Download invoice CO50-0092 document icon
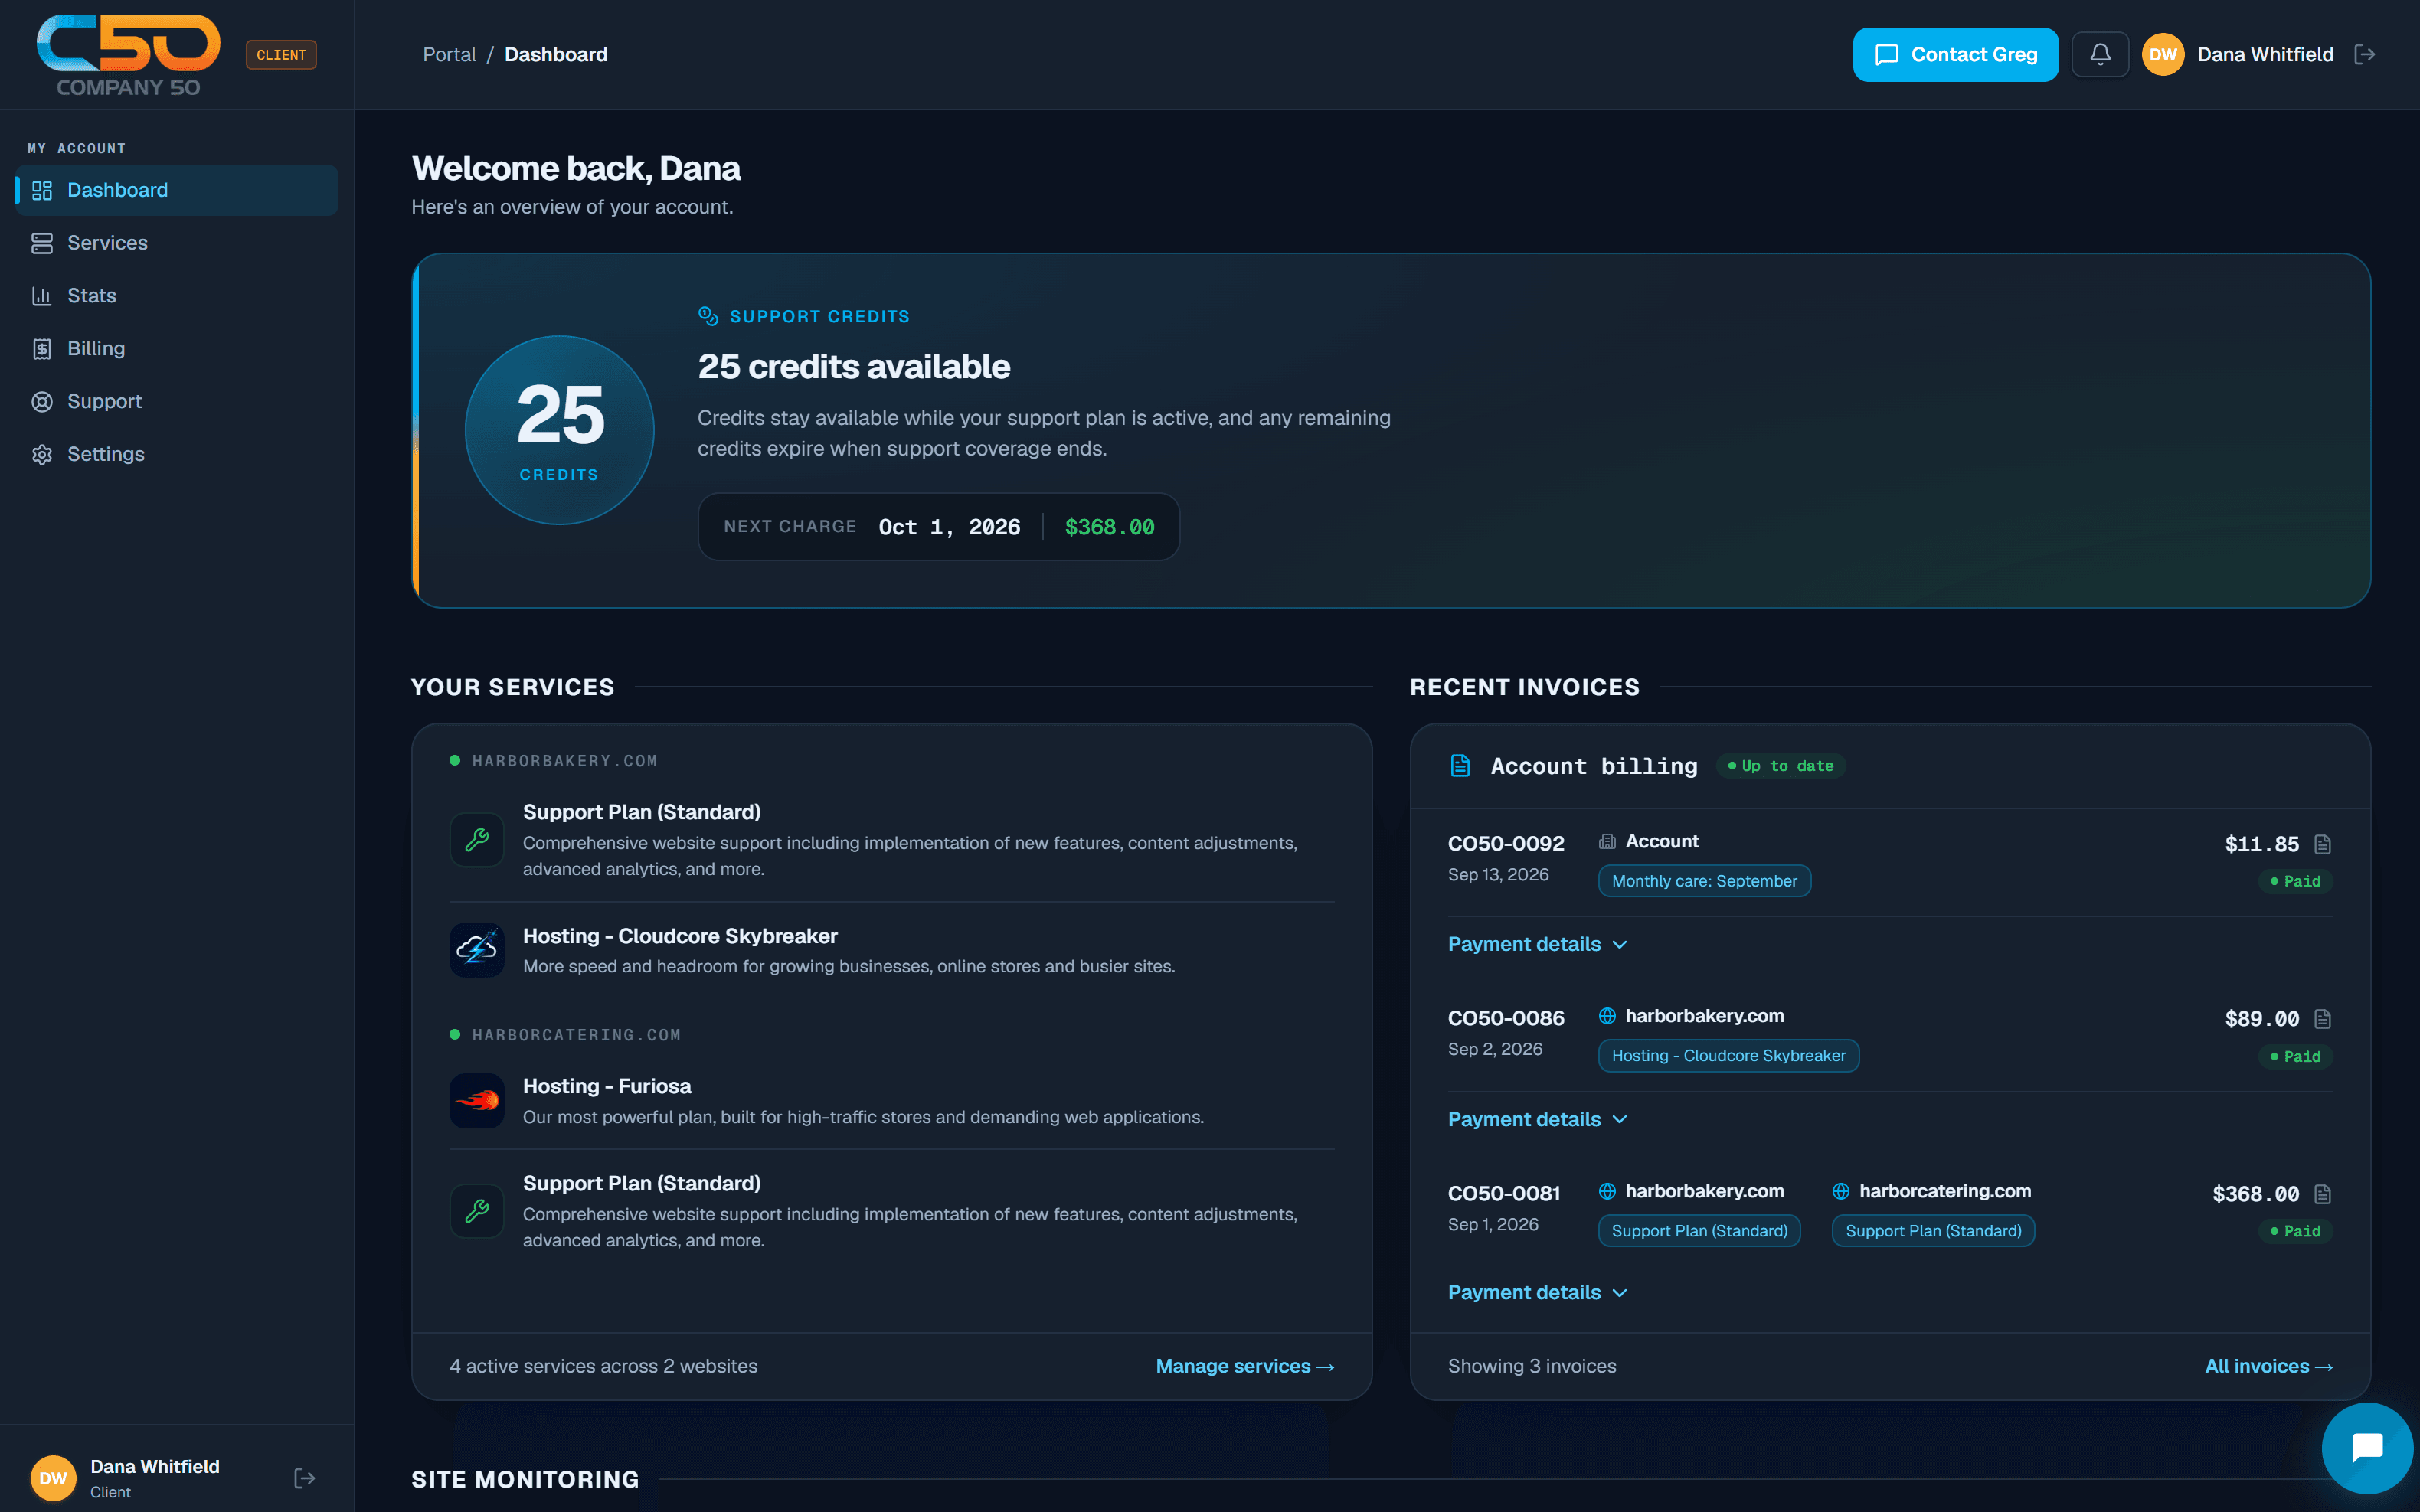The image size is (2420, 1512). point(2323,844)
